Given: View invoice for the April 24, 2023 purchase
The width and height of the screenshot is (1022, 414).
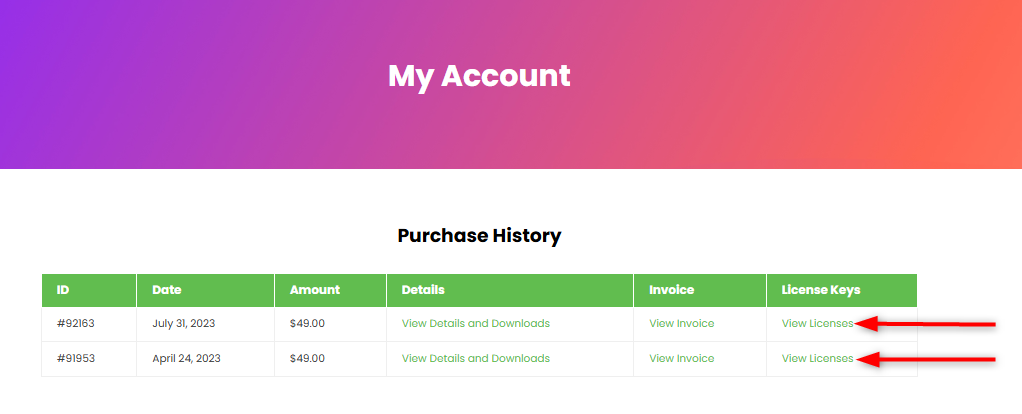Looking at the screenshot, I should [x=681, y=358].
